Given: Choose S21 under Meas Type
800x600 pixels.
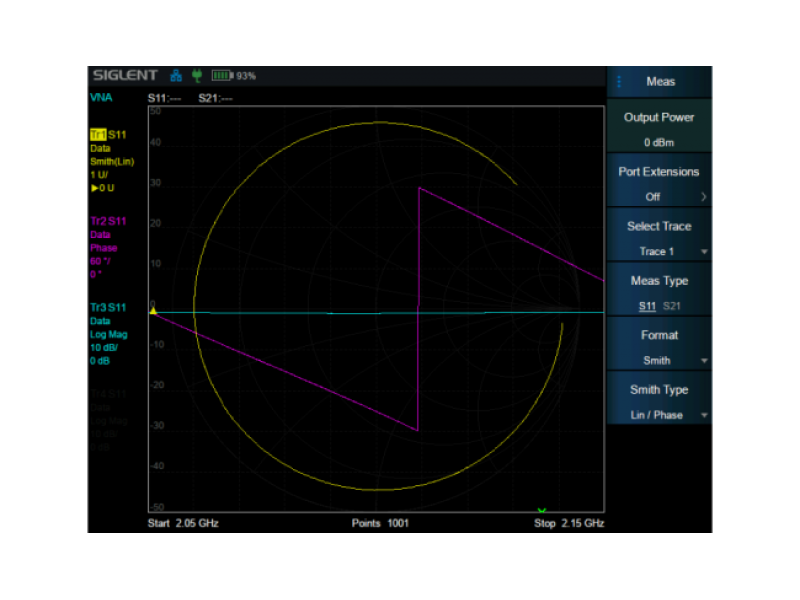Looking at the screenshot, I should click(x=671, y=306).
